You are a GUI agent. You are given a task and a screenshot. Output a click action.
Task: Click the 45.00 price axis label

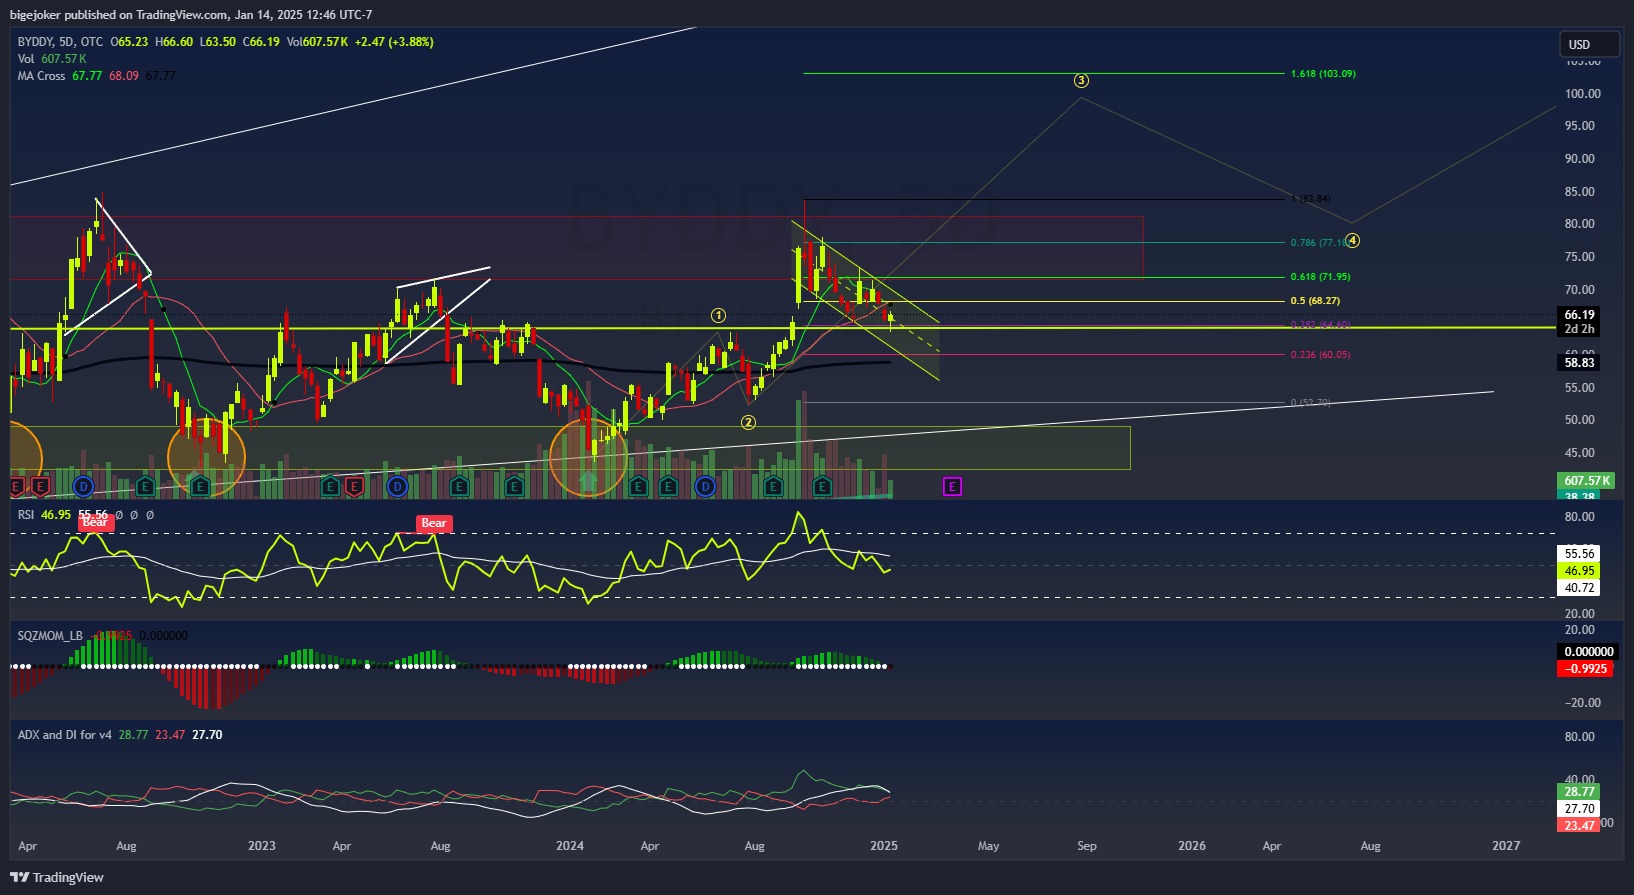coord(1580,453)
